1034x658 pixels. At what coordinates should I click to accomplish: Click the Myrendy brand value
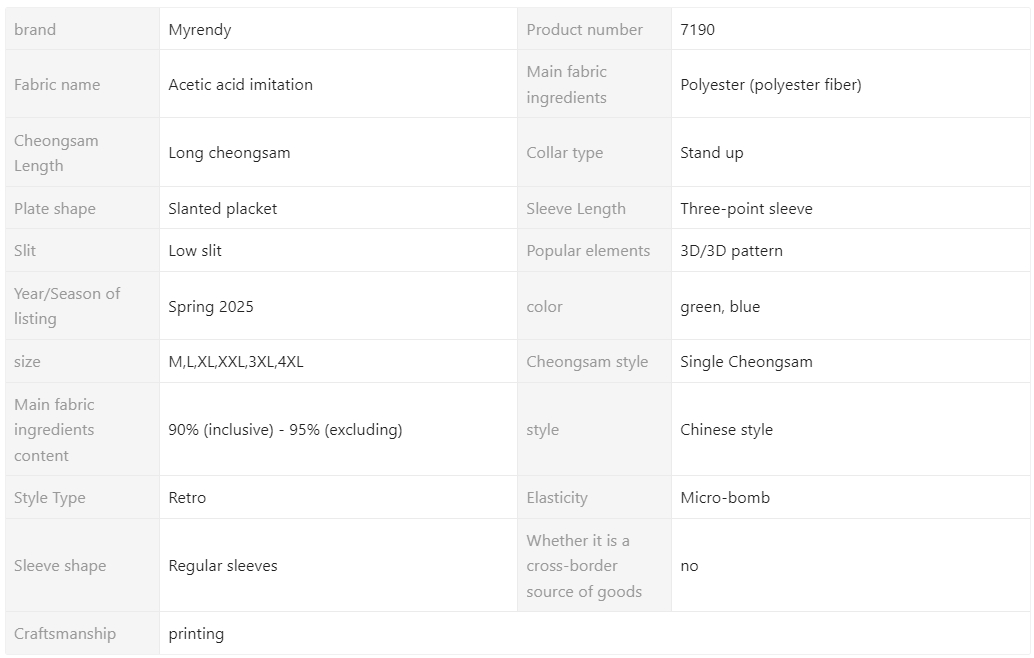200,30
